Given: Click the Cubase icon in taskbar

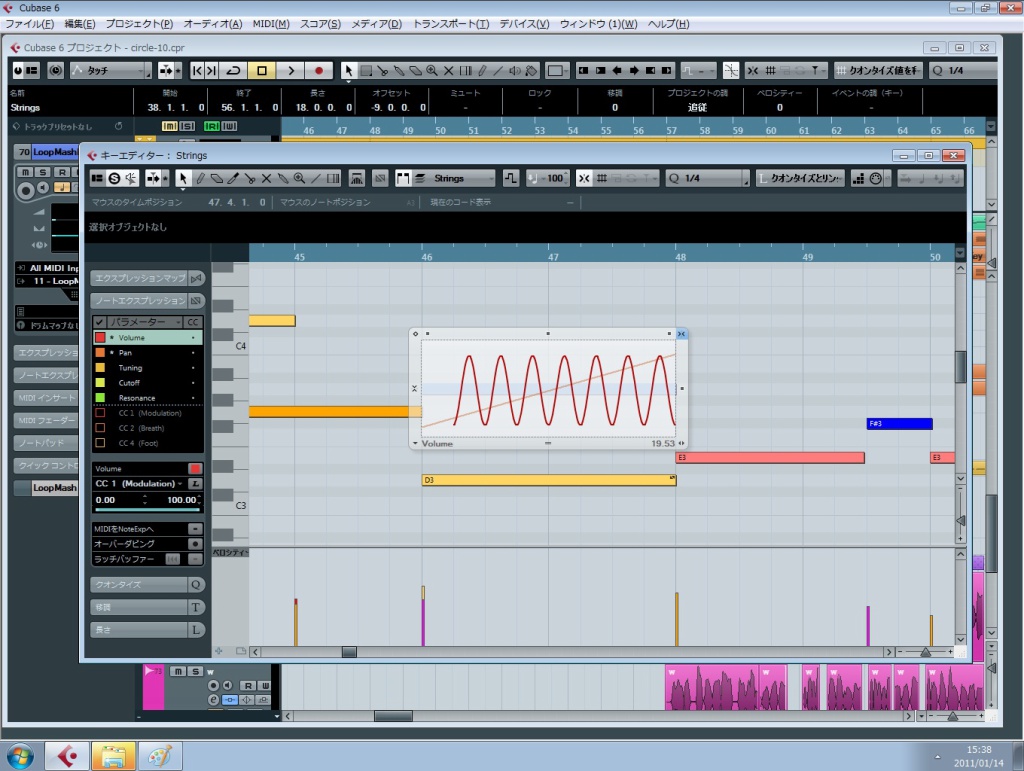Looking at the screenshot, I should 67,757.
